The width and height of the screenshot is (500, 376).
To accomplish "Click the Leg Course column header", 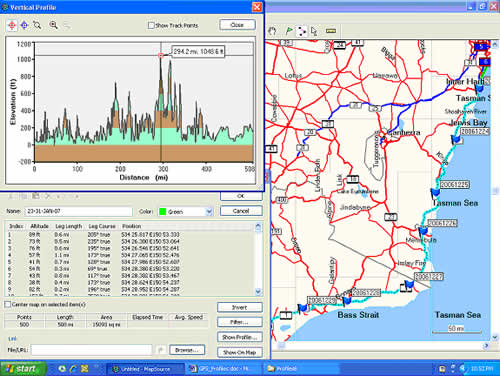I will click(102, 226).
